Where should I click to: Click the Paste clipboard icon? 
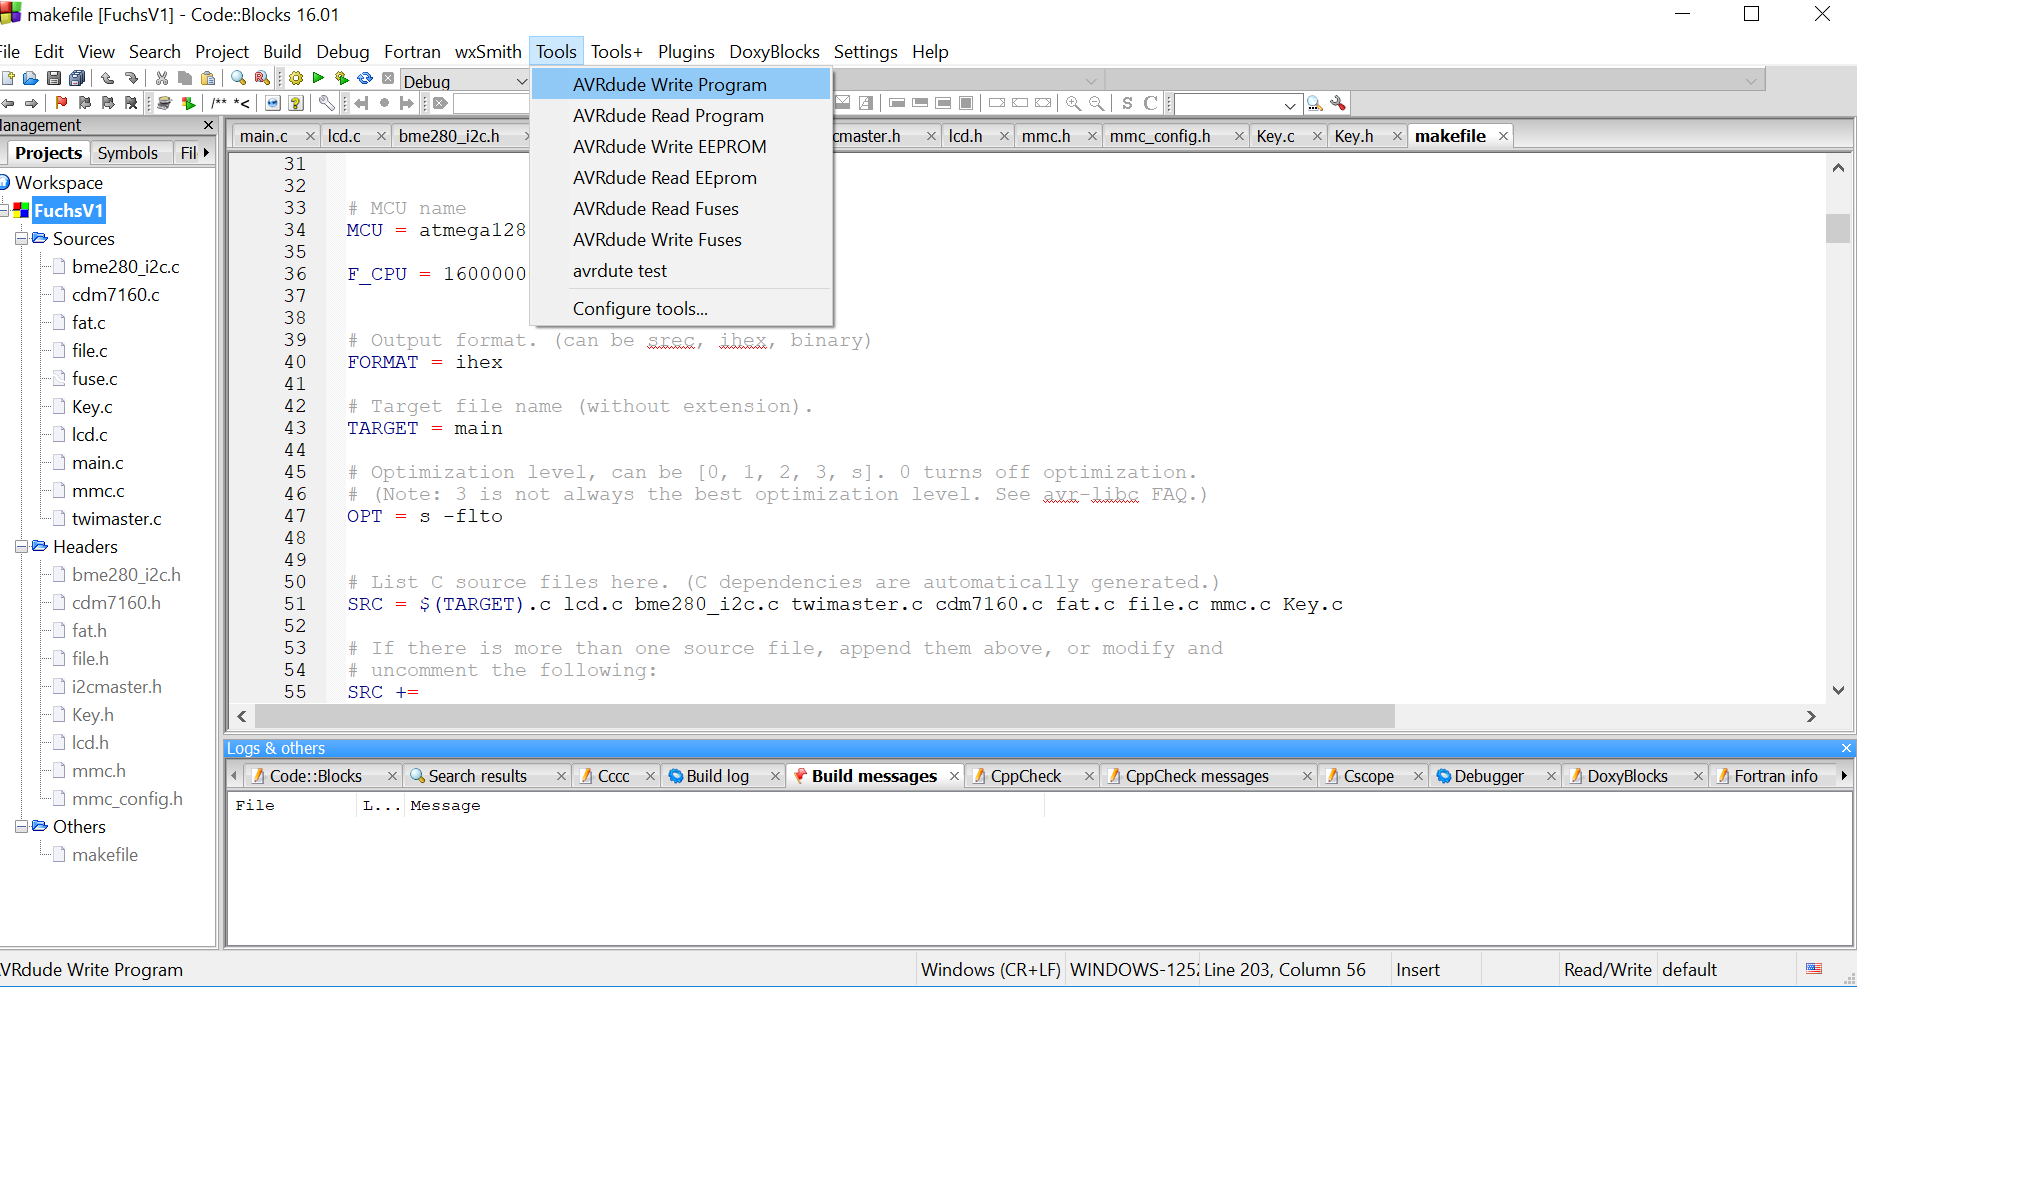208,78
